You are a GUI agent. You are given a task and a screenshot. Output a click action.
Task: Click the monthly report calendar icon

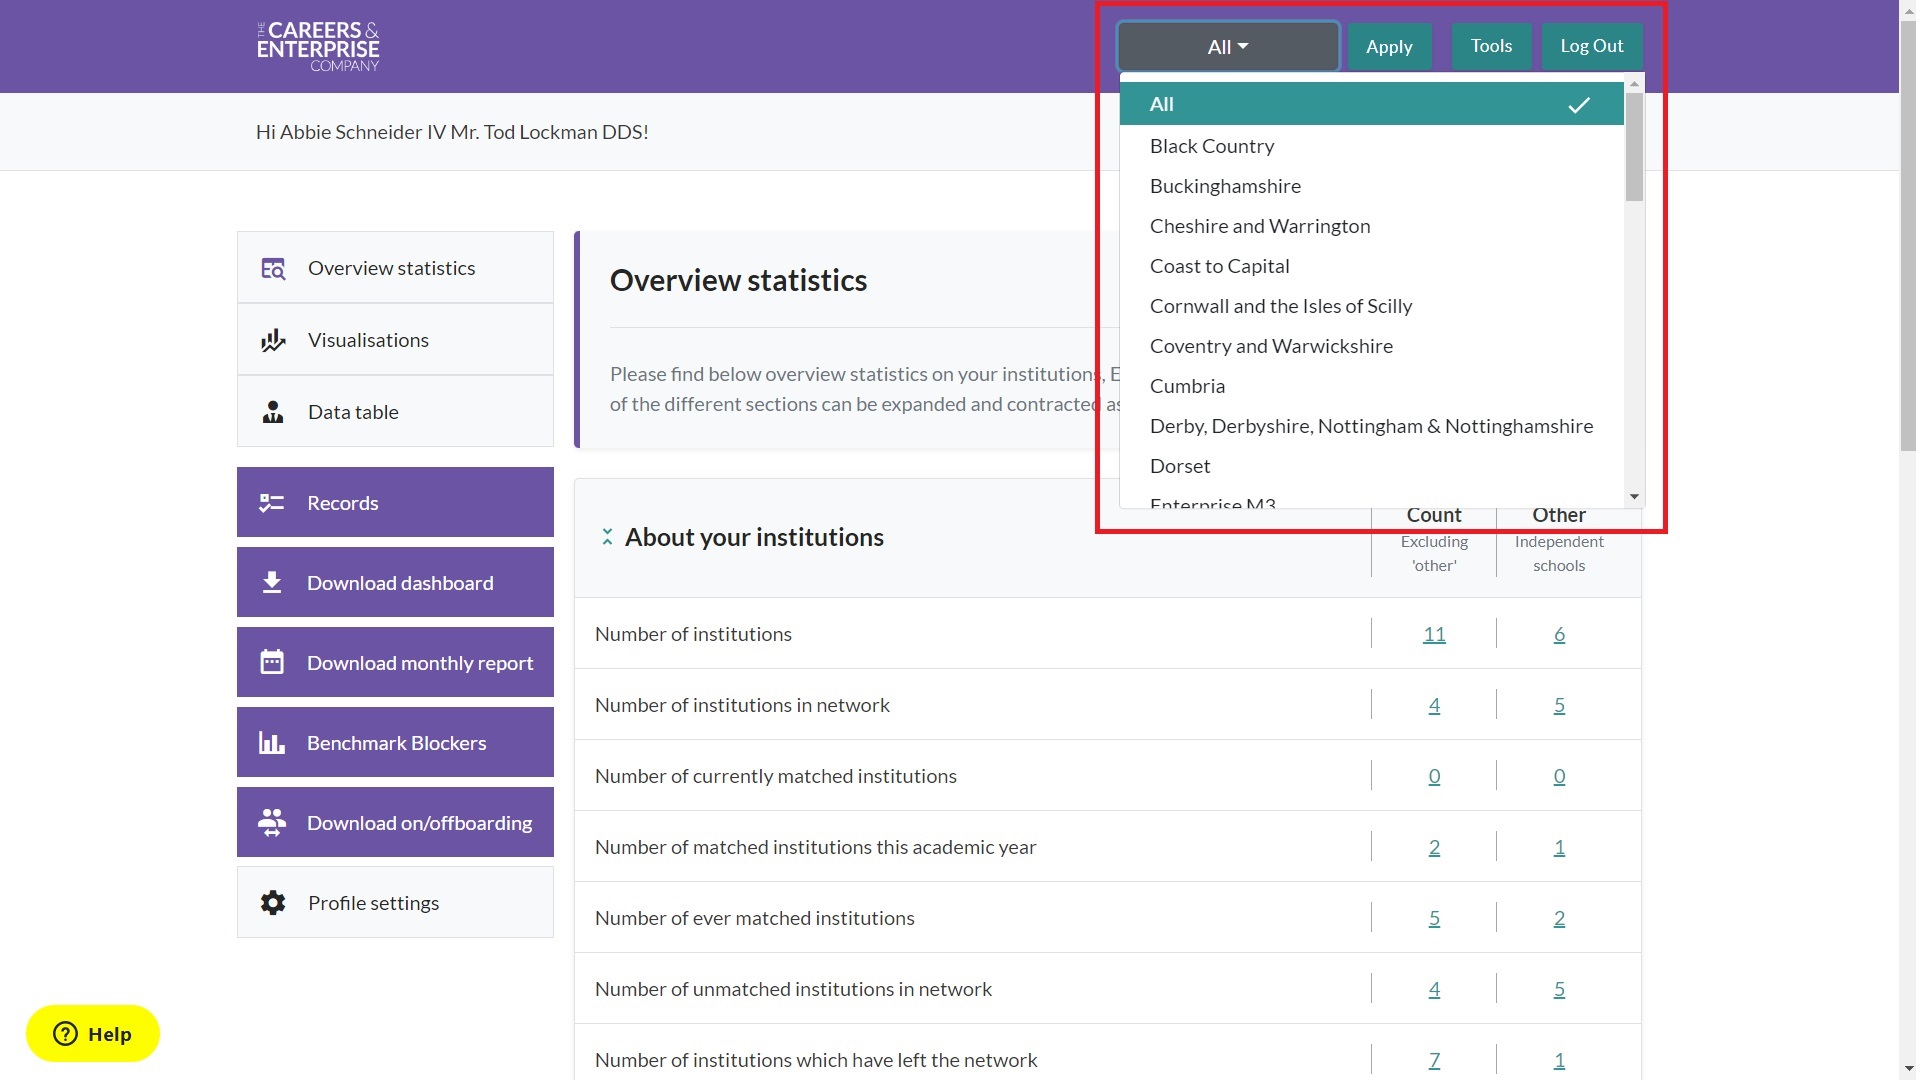272,662
